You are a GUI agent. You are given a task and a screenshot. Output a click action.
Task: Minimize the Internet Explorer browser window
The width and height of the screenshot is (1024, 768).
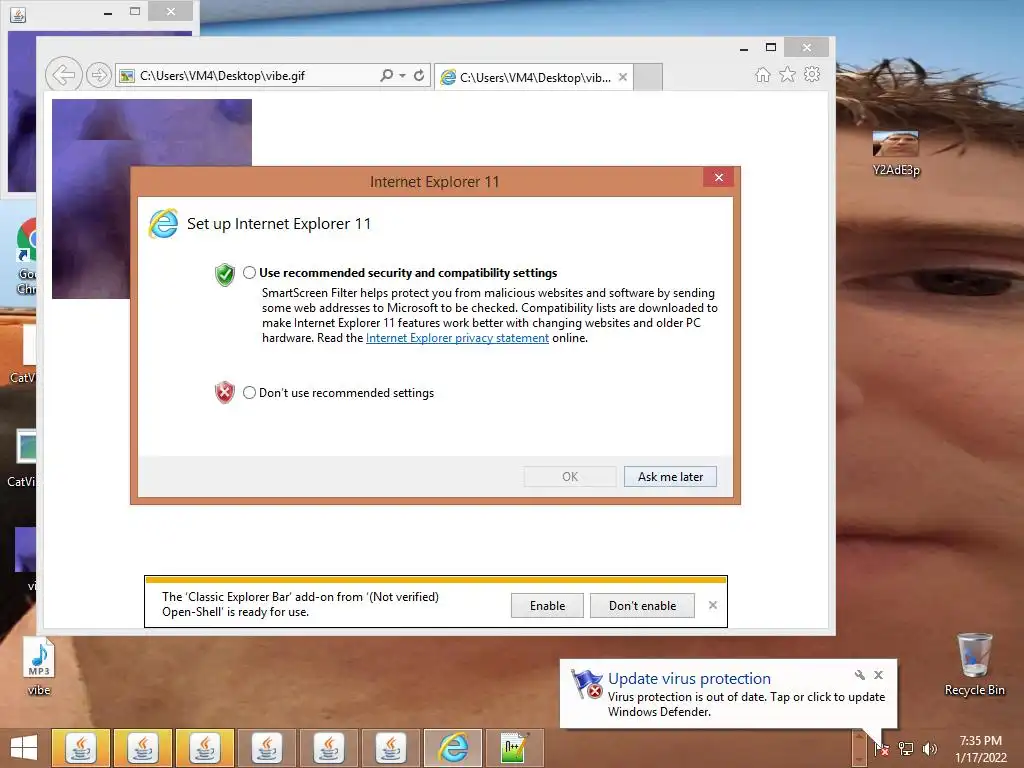(744, 48)
